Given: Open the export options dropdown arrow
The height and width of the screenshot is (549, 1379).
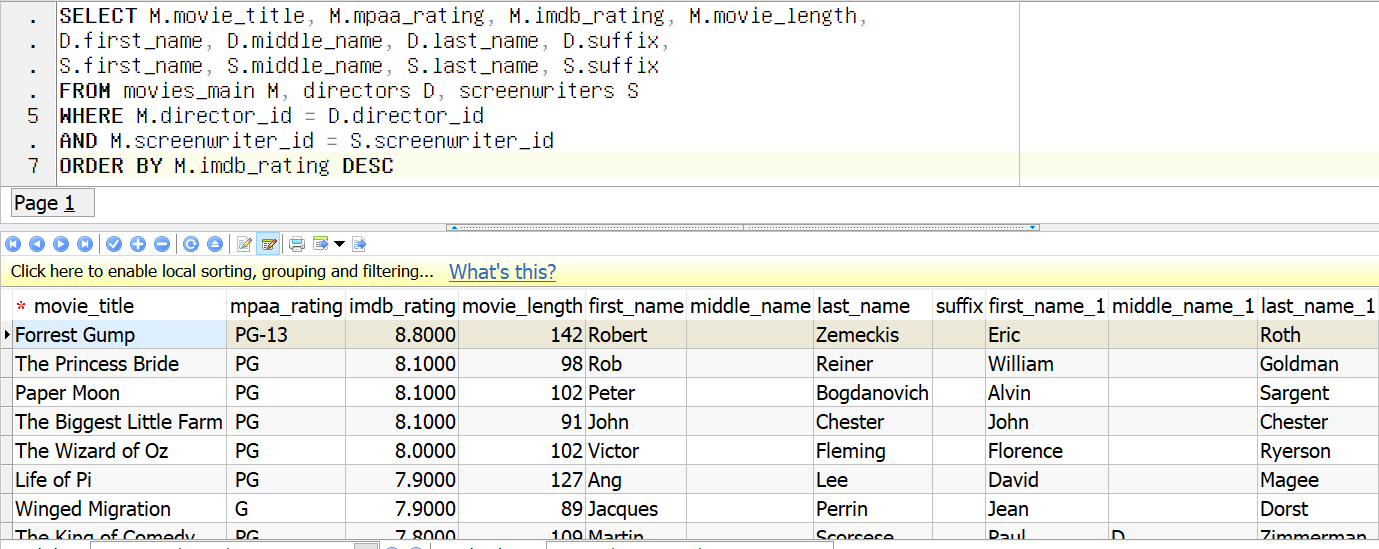Looking at the screenshot, I should (340, 244).
